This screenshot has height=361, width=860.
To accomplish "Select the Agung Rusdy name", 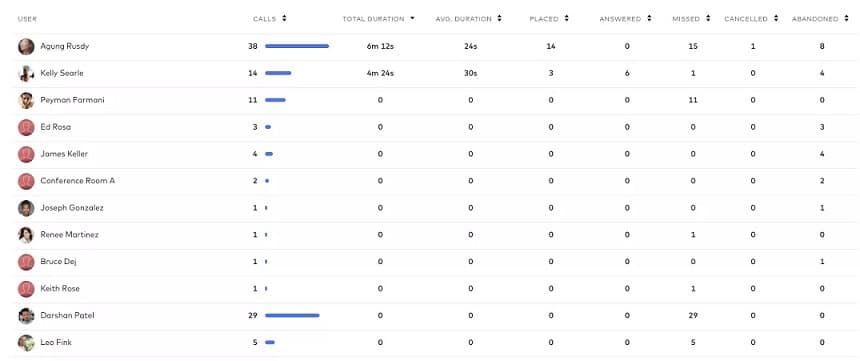I will pos(65,46).
